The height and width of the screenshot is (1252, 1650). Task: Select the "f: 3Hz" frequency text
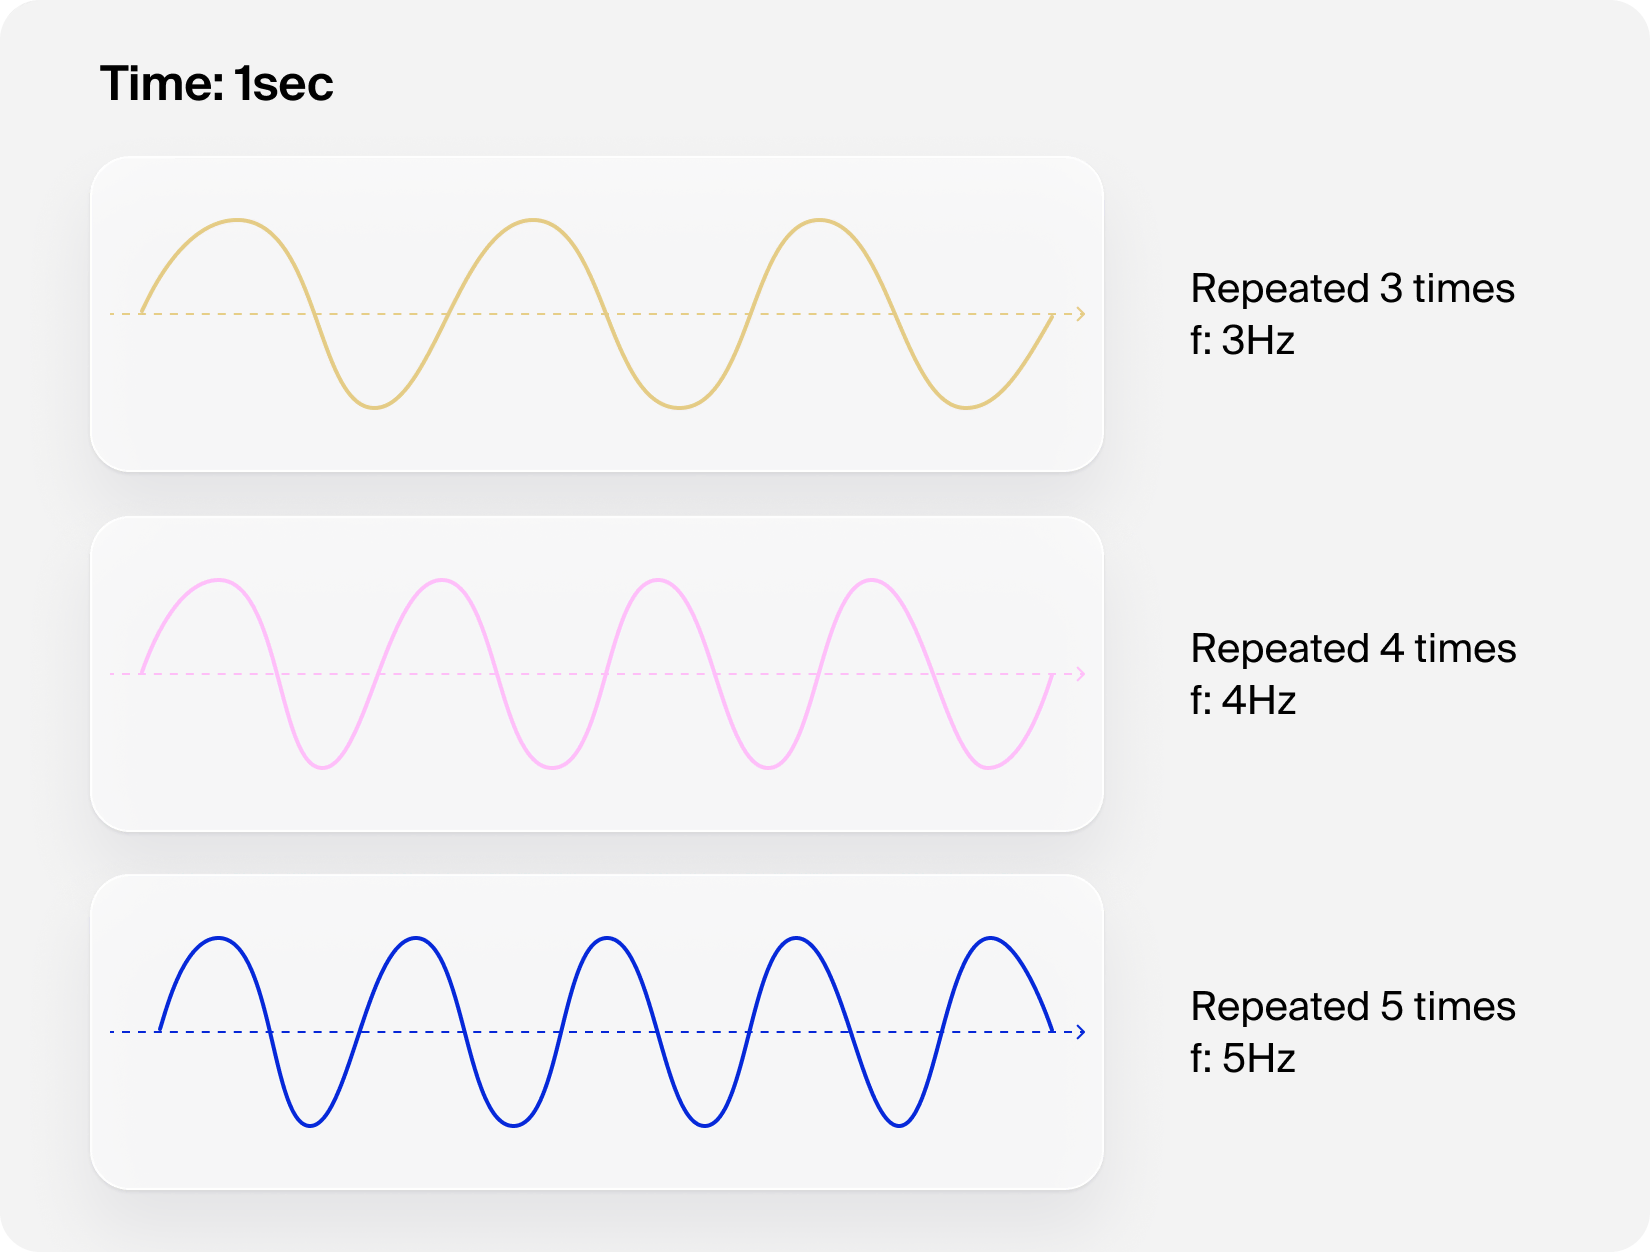point(1242,341)
